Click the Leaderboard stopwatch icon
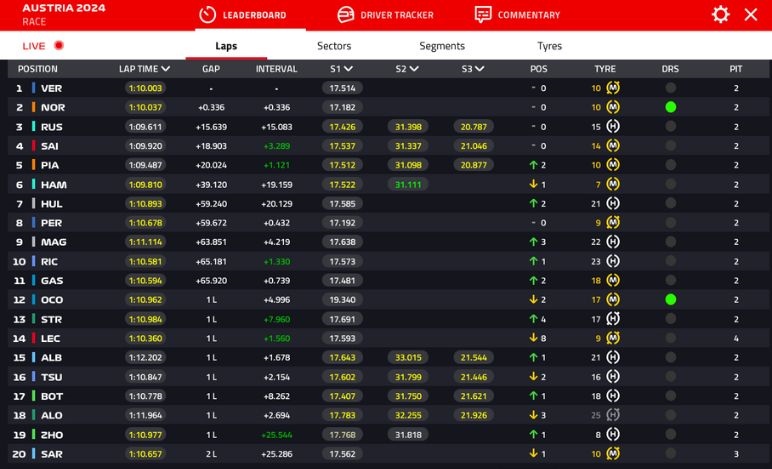This screenshot has width=772, height=469. click(x=207, y=15)
